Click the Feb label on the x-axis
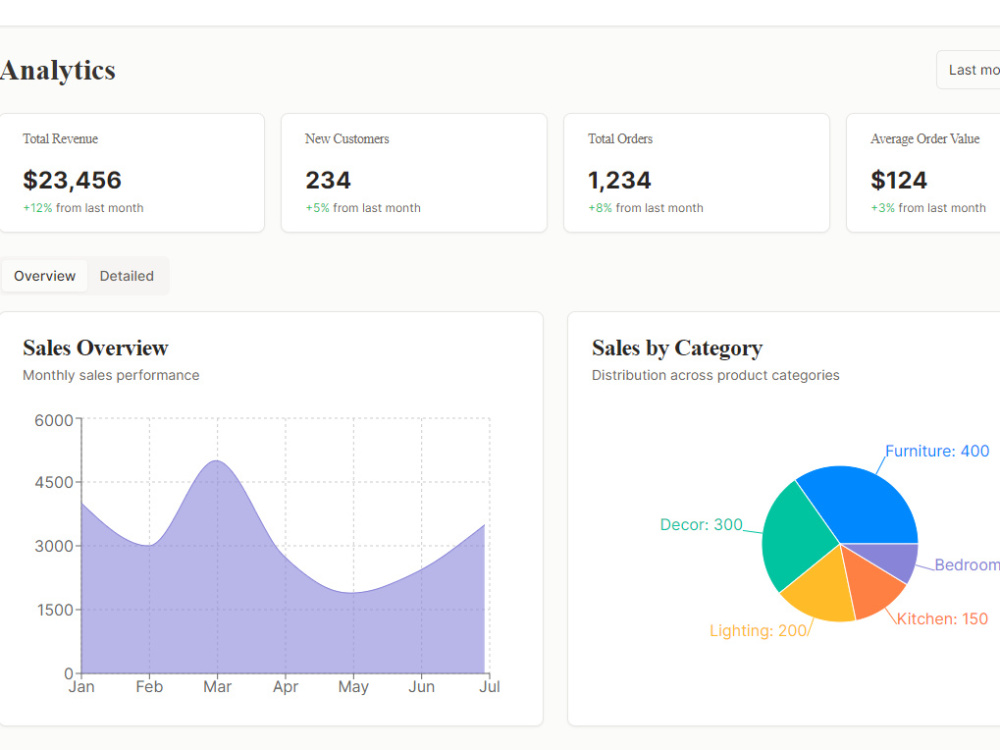Viewport: 1000px width, 750px height. pos(149,687)
